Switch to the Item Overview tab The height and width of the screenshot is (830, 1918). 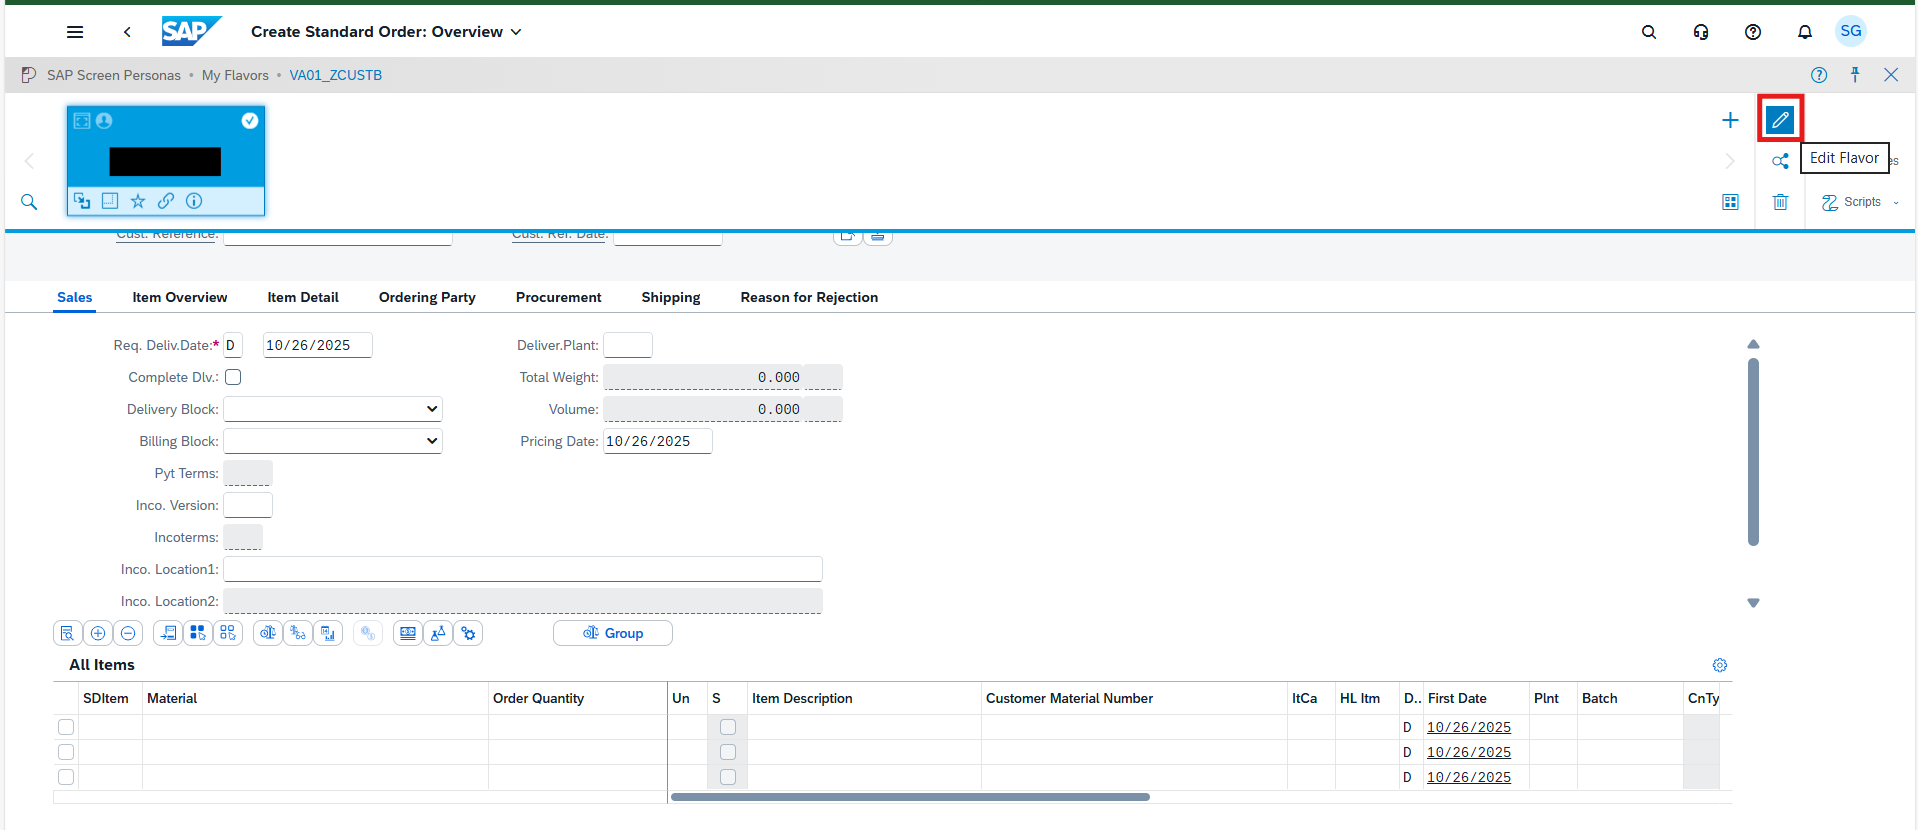click(180, 297)
